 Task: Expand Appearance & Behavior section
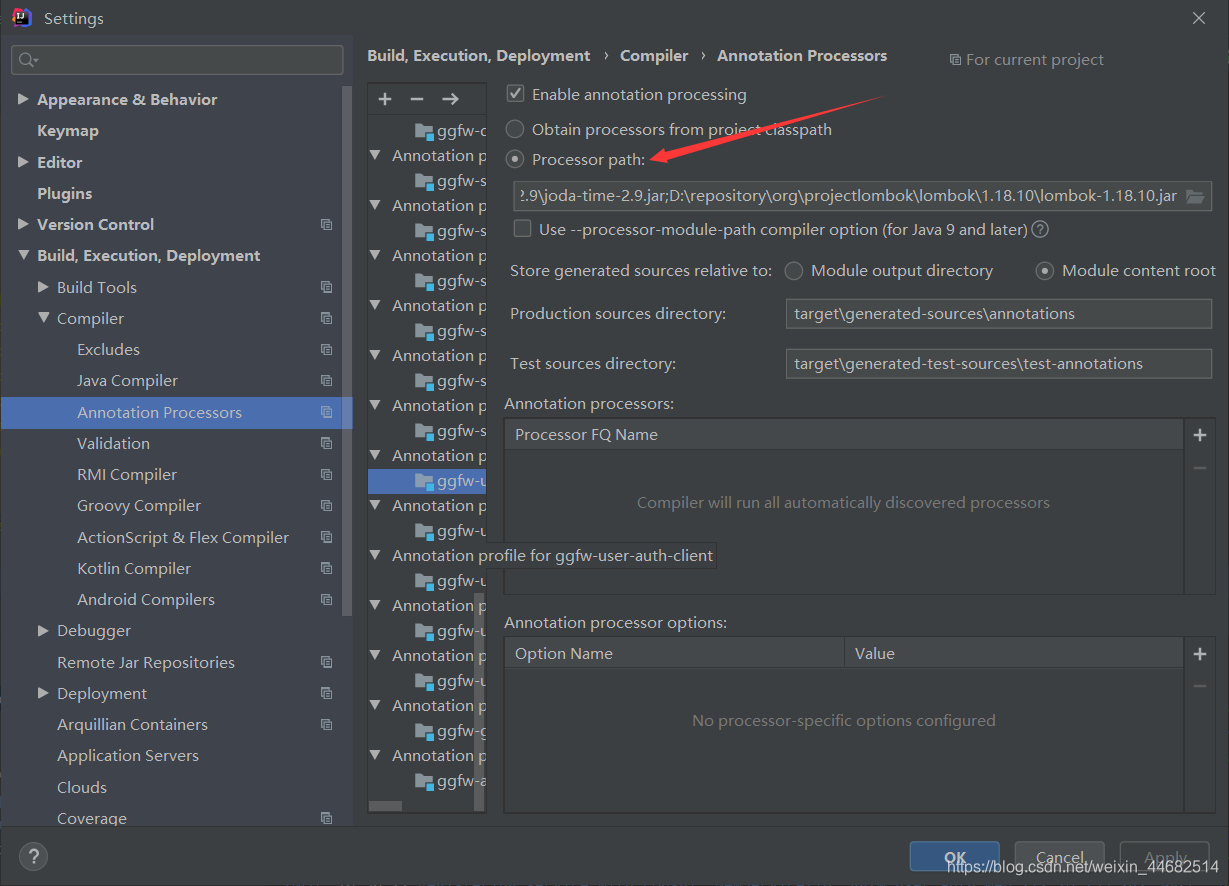pos(23,99)
